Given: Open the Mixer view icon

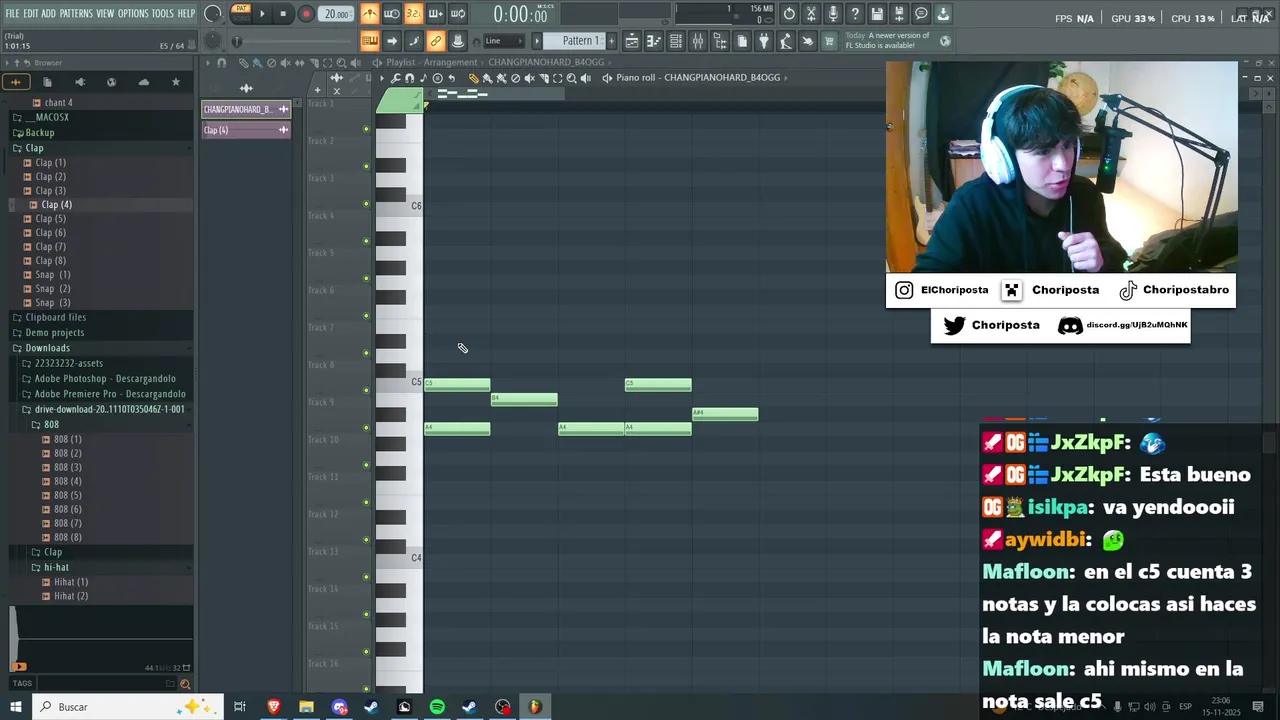Looking at the screenshot, I should tap(698, 41).
